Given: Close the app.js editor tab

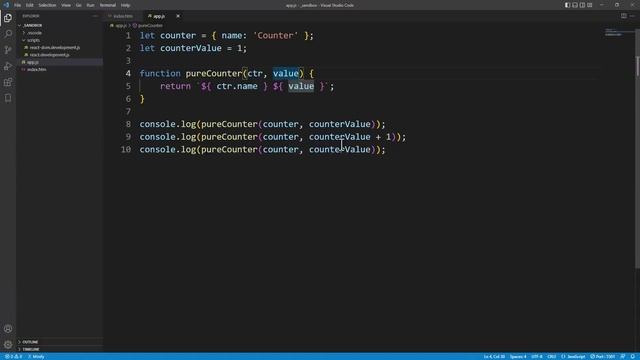Looking at the screenshot, I should coord(178,16).
